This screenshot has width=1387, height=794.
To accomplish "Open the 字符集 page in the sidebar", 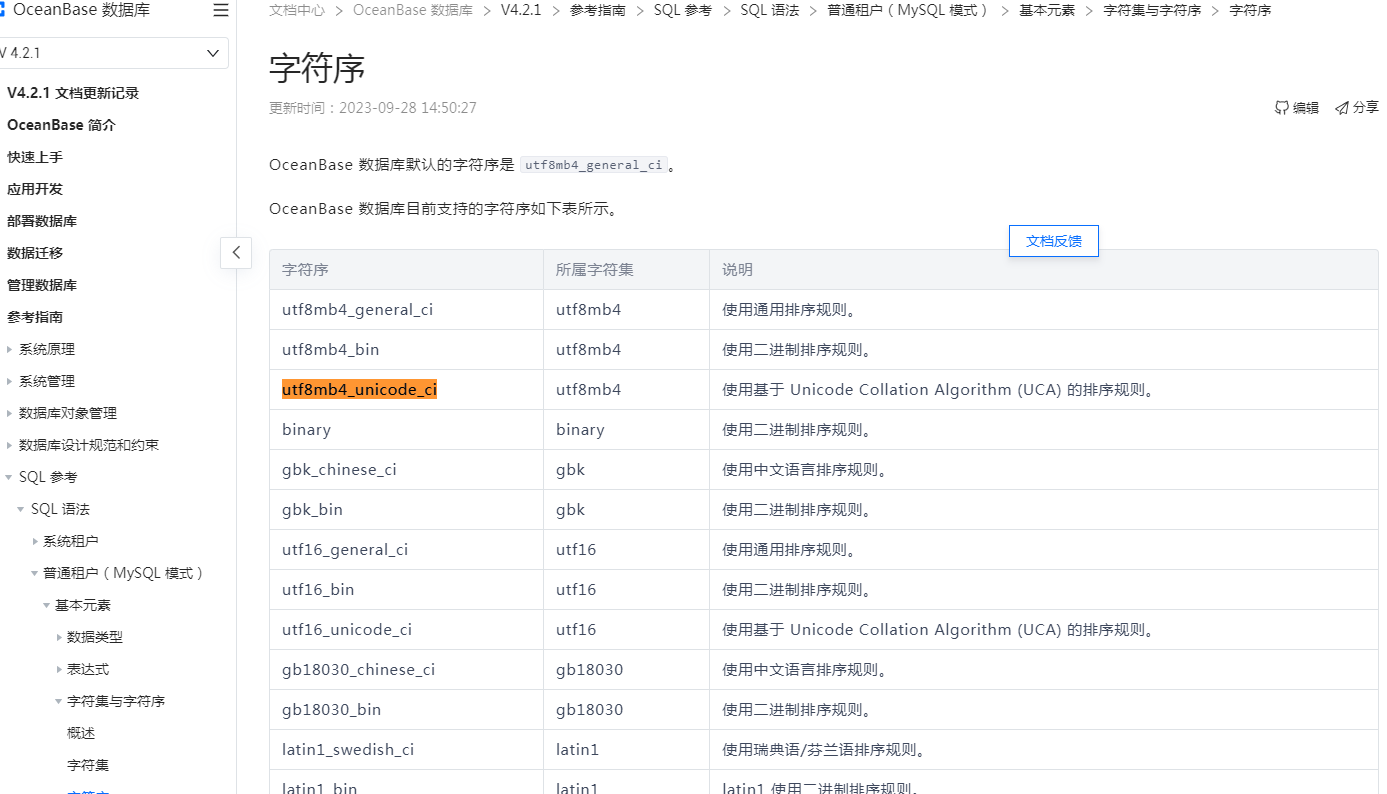I will pos(88,765).
